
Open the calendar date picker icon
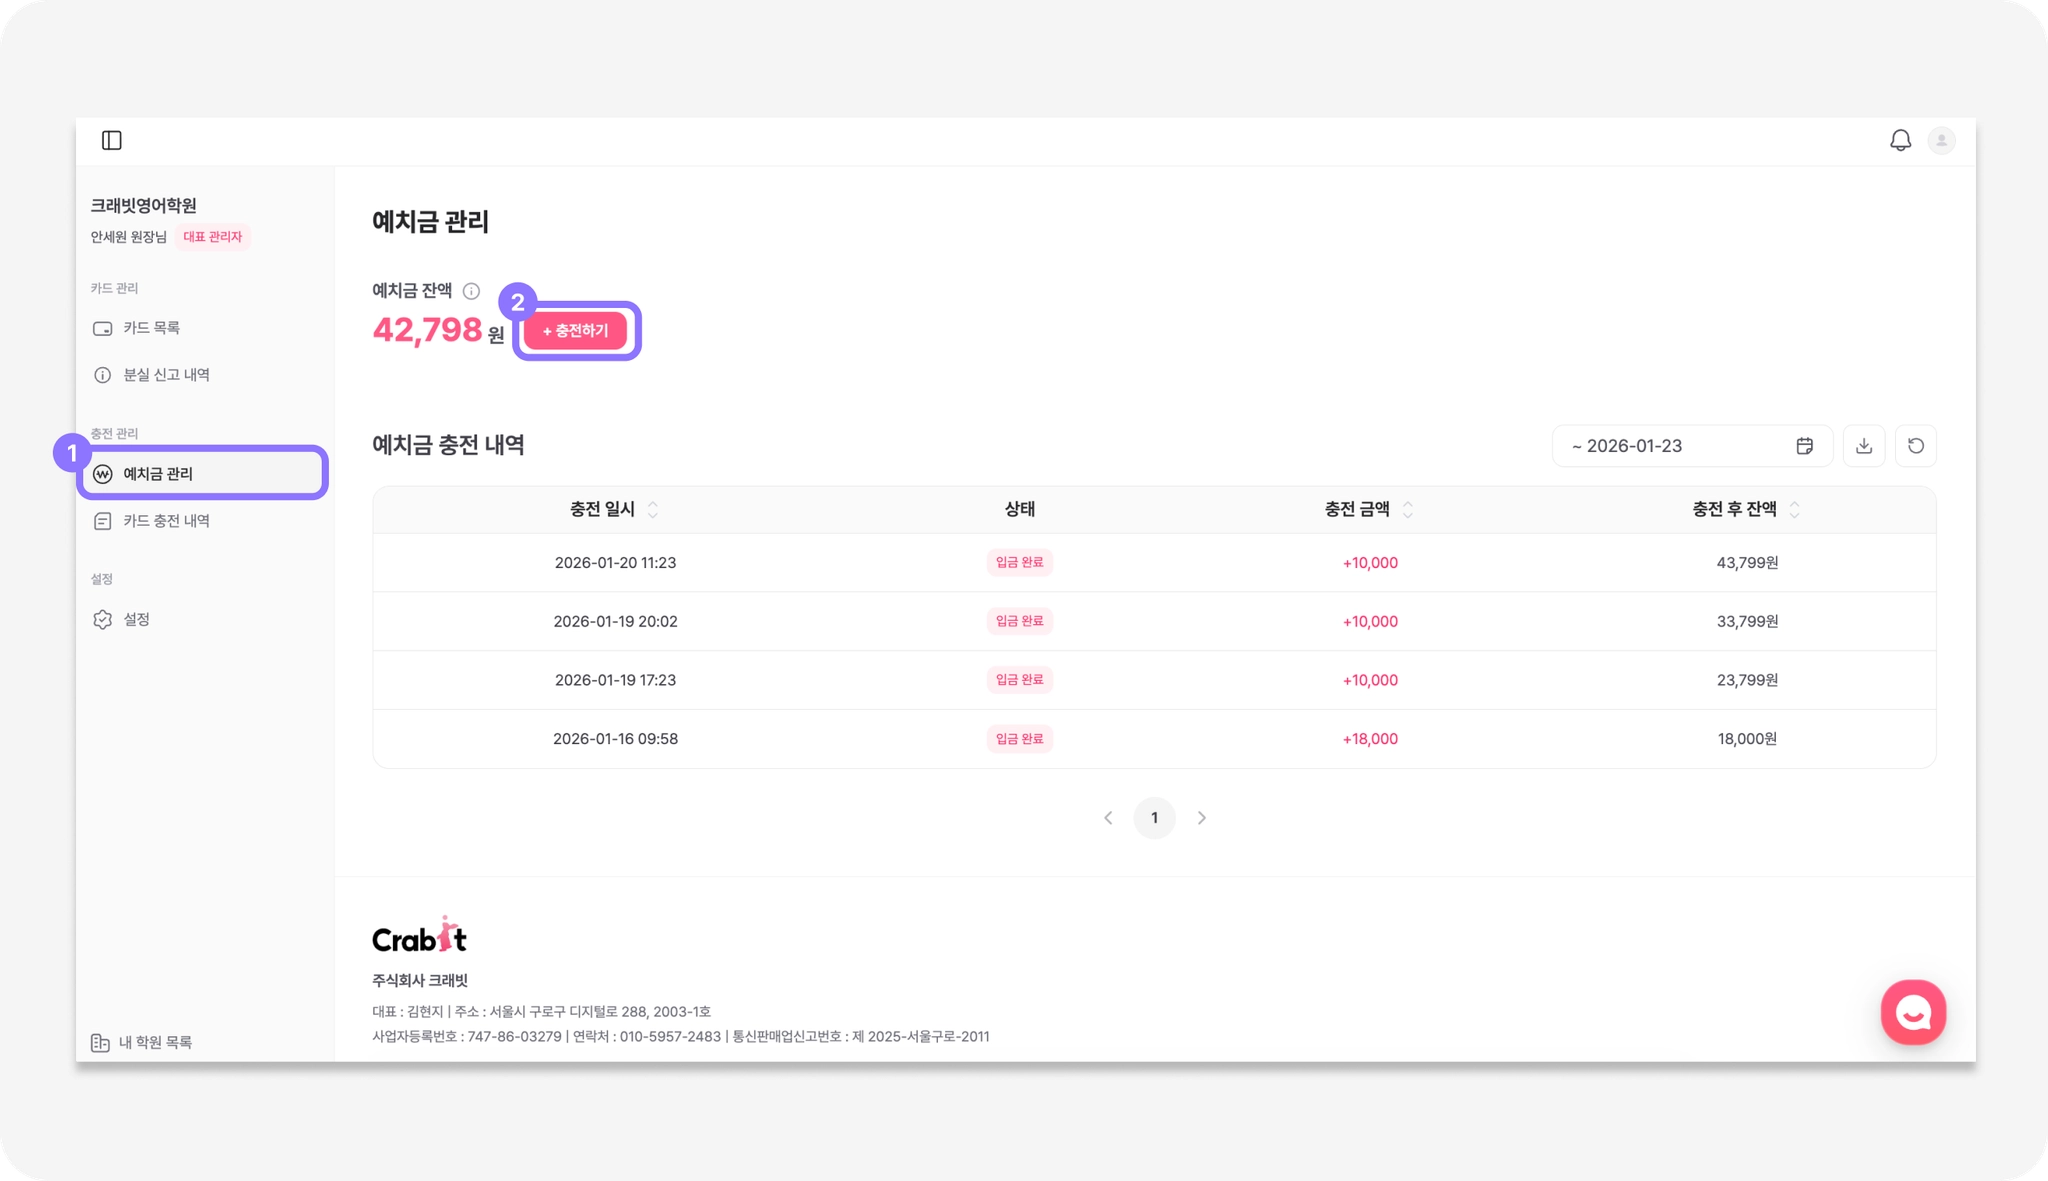pos(1804,446)
